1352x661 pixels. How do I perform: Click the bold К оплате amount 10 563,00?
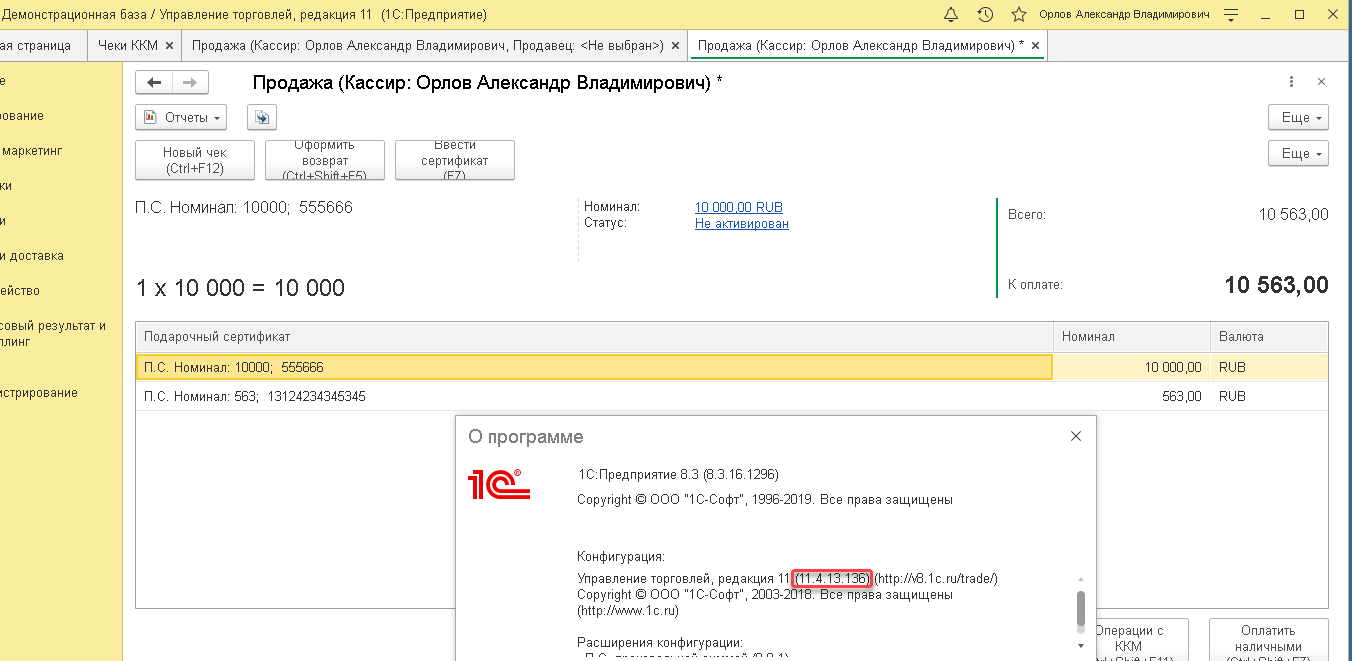[x=1277, y=285]
